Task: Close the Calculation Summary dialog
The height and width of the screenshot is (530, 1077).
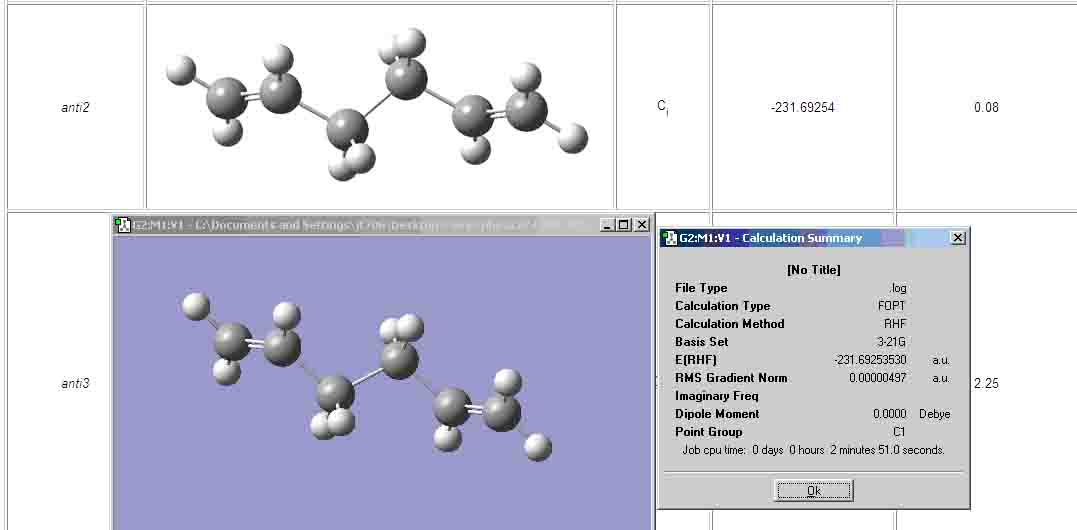Action: [957, 238]
